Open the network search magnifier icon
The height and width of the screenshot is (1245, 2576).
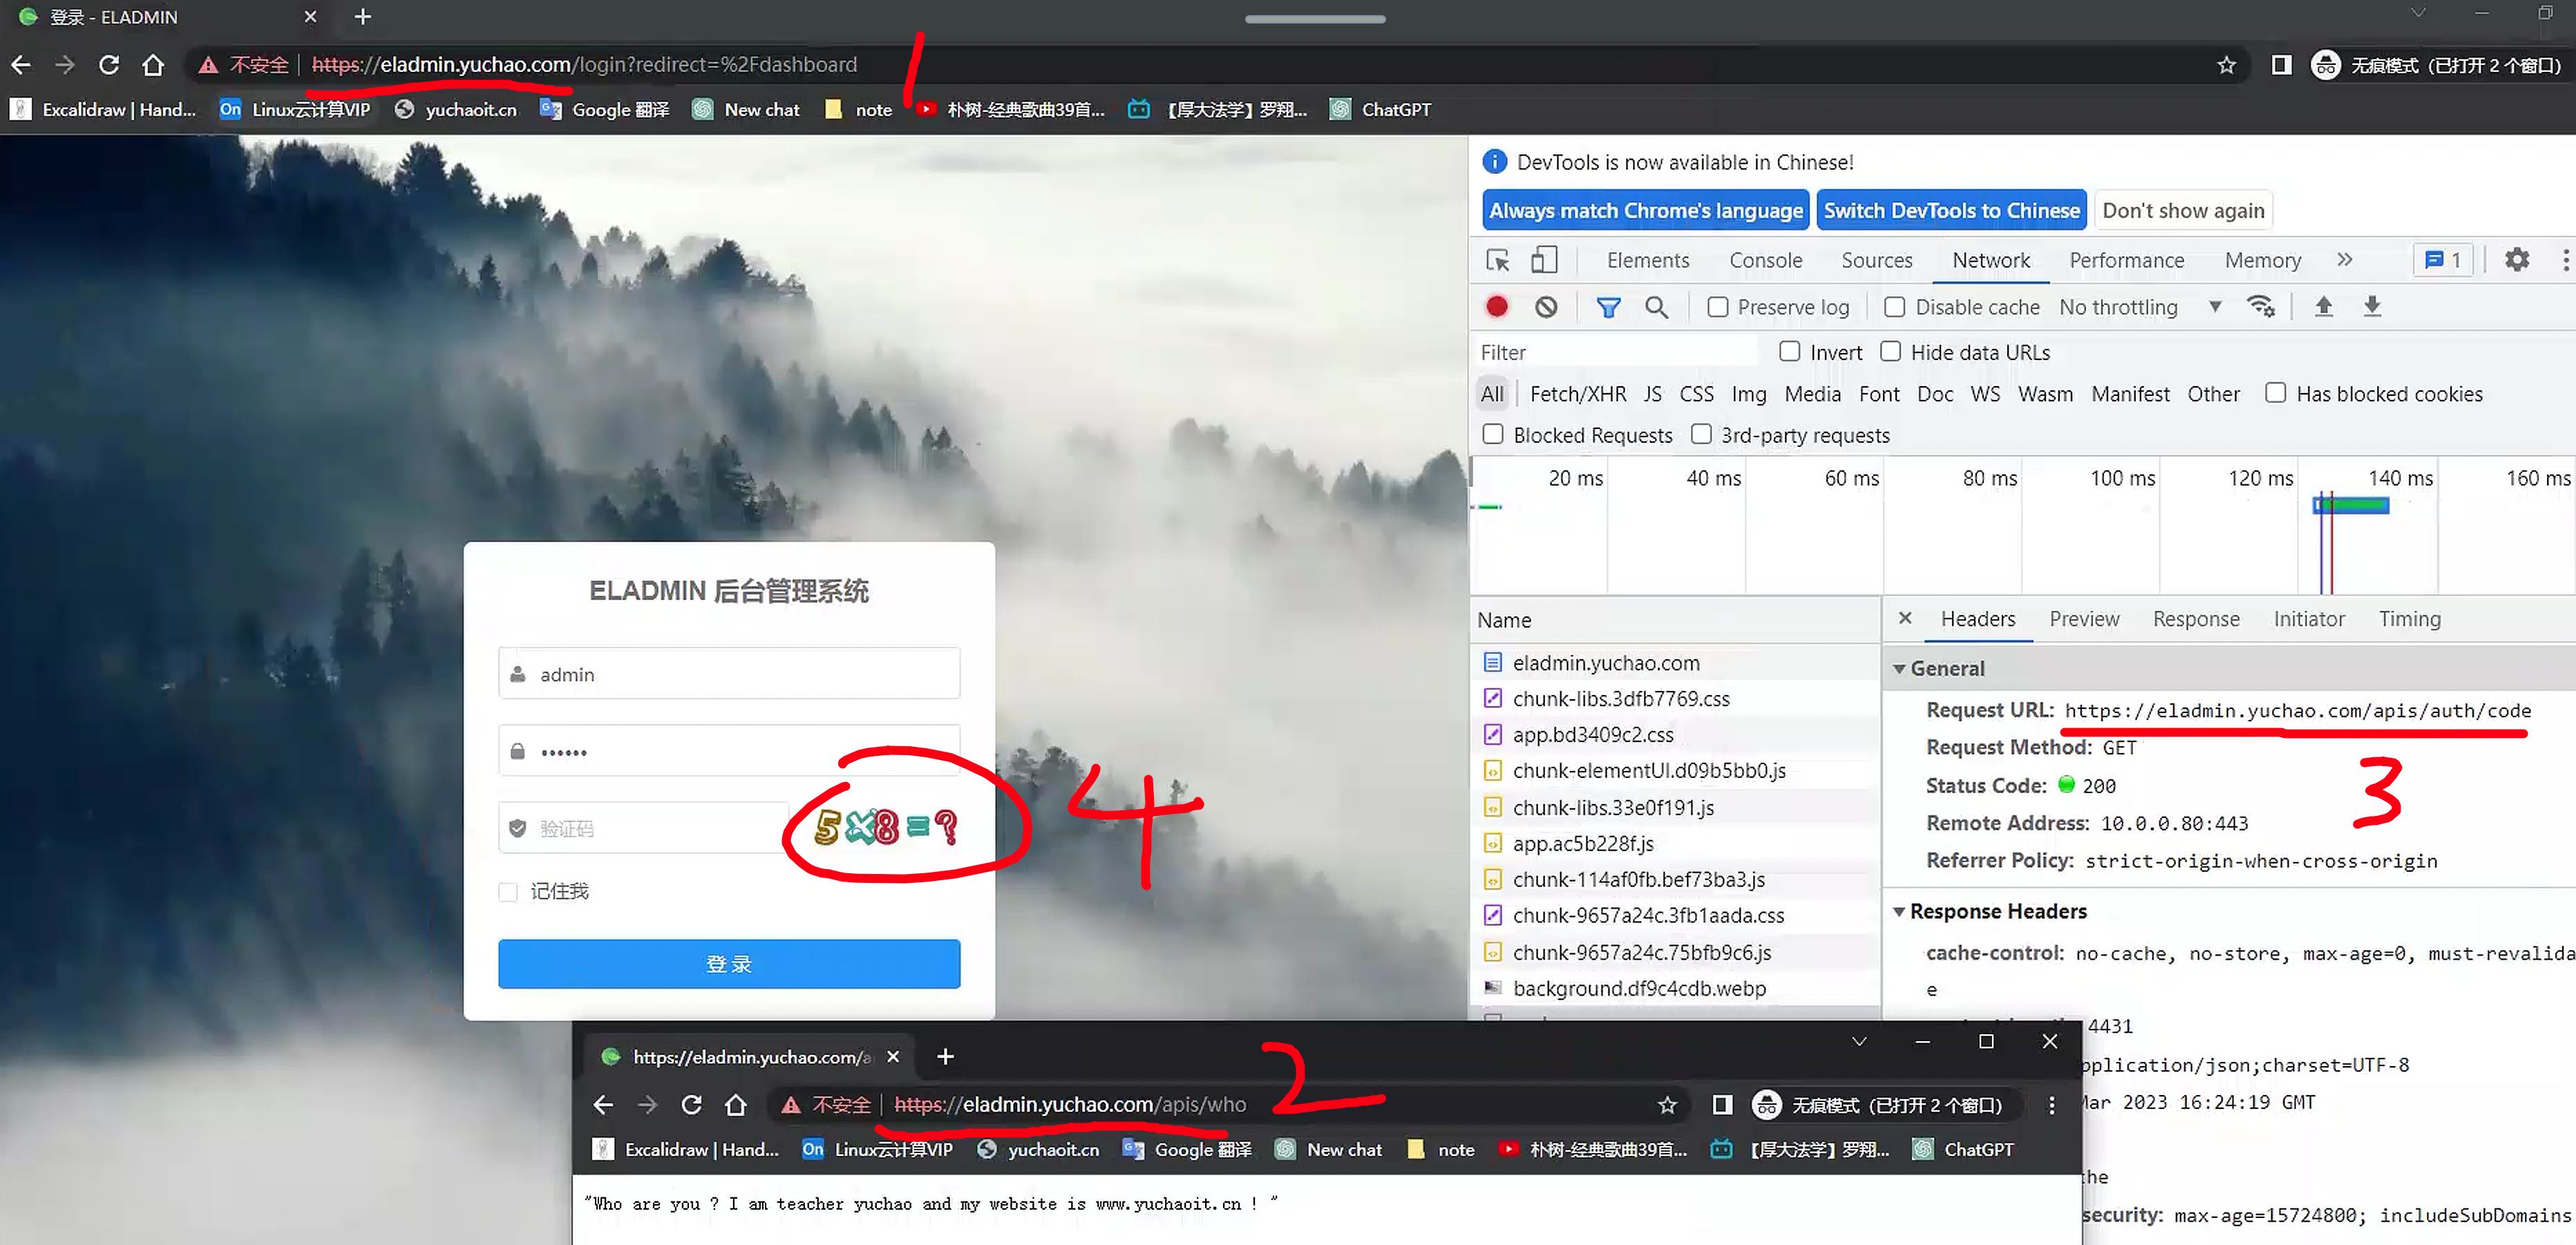tap(1656, 307)
